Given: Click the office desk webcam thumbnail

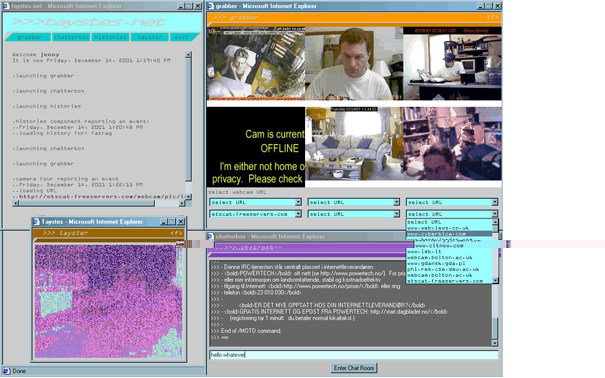Looking at the screenshot, I should (452, 64).
